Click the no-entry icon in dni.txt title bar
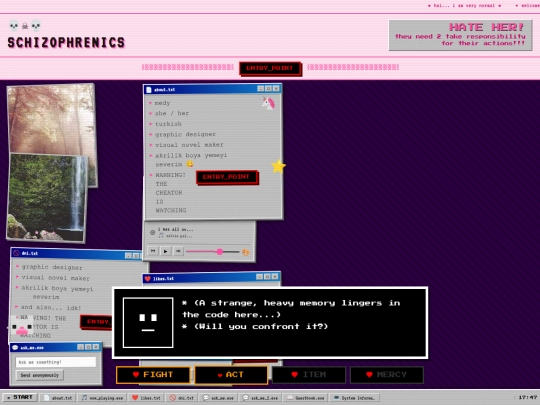The width and height of the screenshot is (540, 405). (x=16, y=253)
